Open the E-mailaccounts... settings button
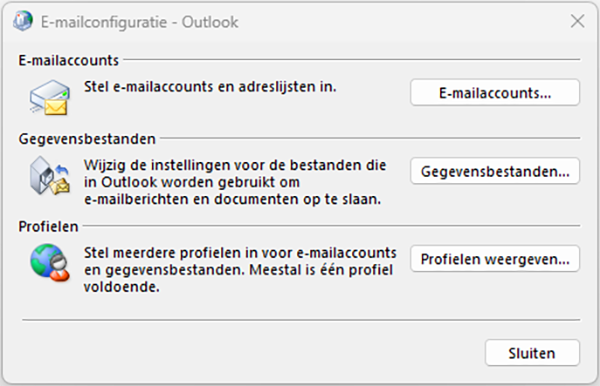 tap(495, 93)
